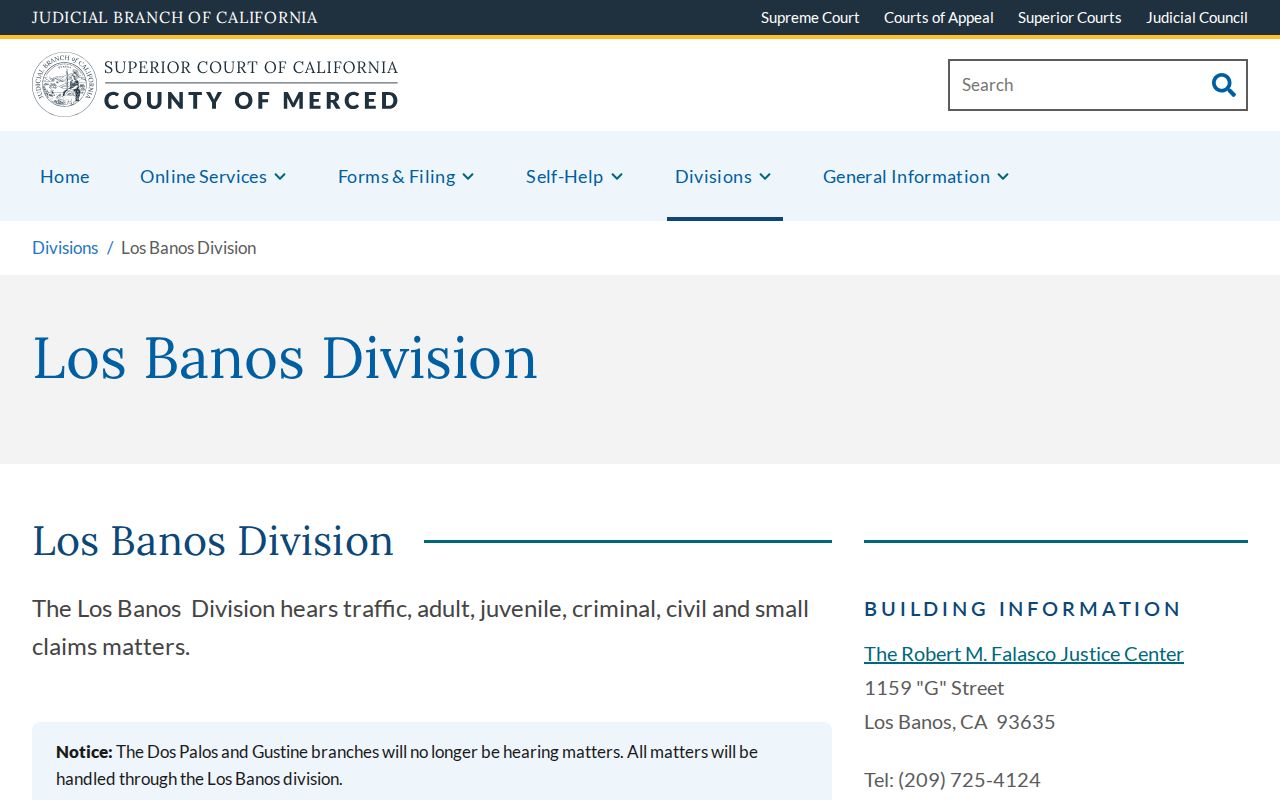Click the Los Banos Division section heading
The height and width of the screenshot is (800, 1280).
point(213,541)
